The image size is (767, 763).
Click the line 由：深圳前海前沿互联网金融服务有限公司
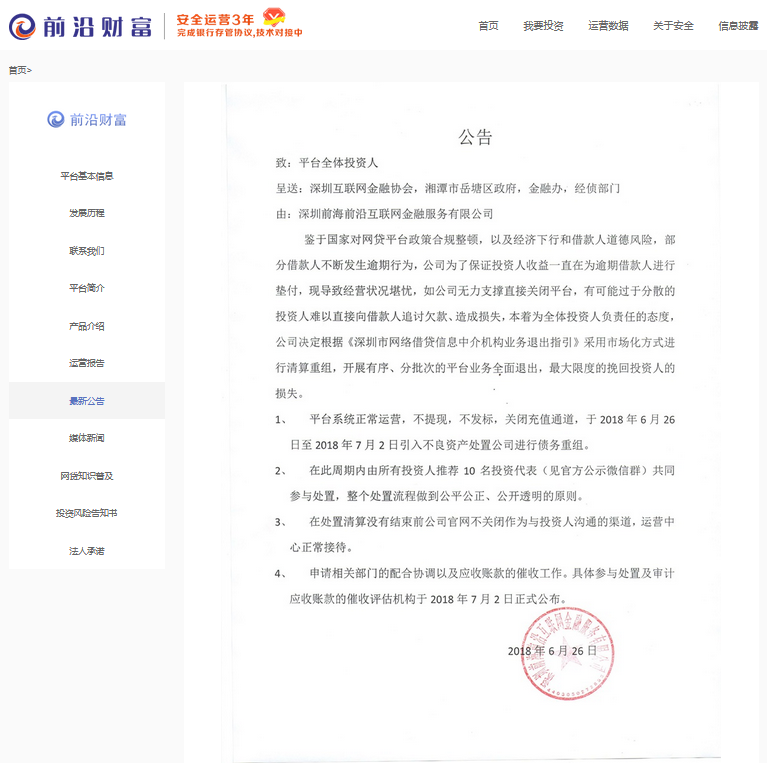(384, 214)
